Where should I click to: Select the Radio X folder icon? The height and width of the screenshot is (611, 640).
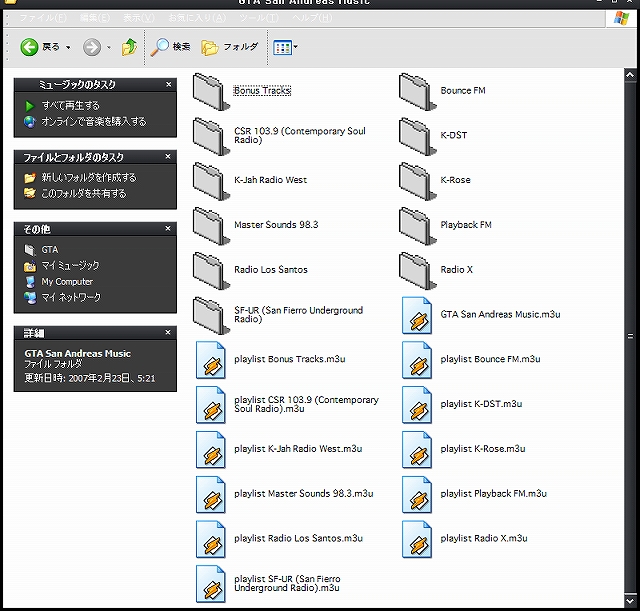(417, 271)
